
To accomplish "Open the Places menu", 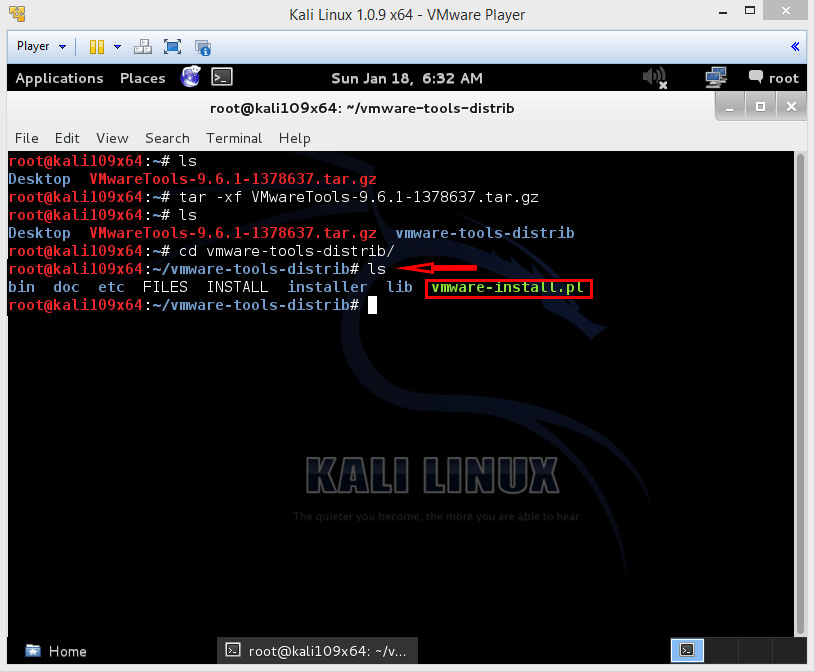I will tap(142, 78).
